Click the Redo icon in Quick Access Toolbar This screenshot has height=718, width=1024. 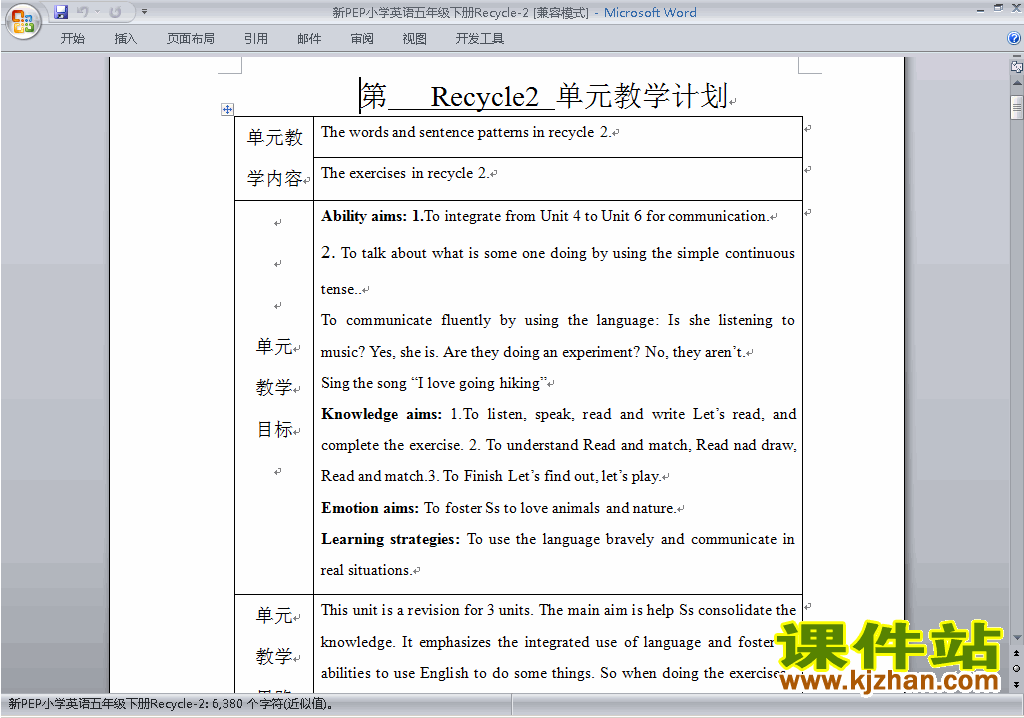coord(115,12)
